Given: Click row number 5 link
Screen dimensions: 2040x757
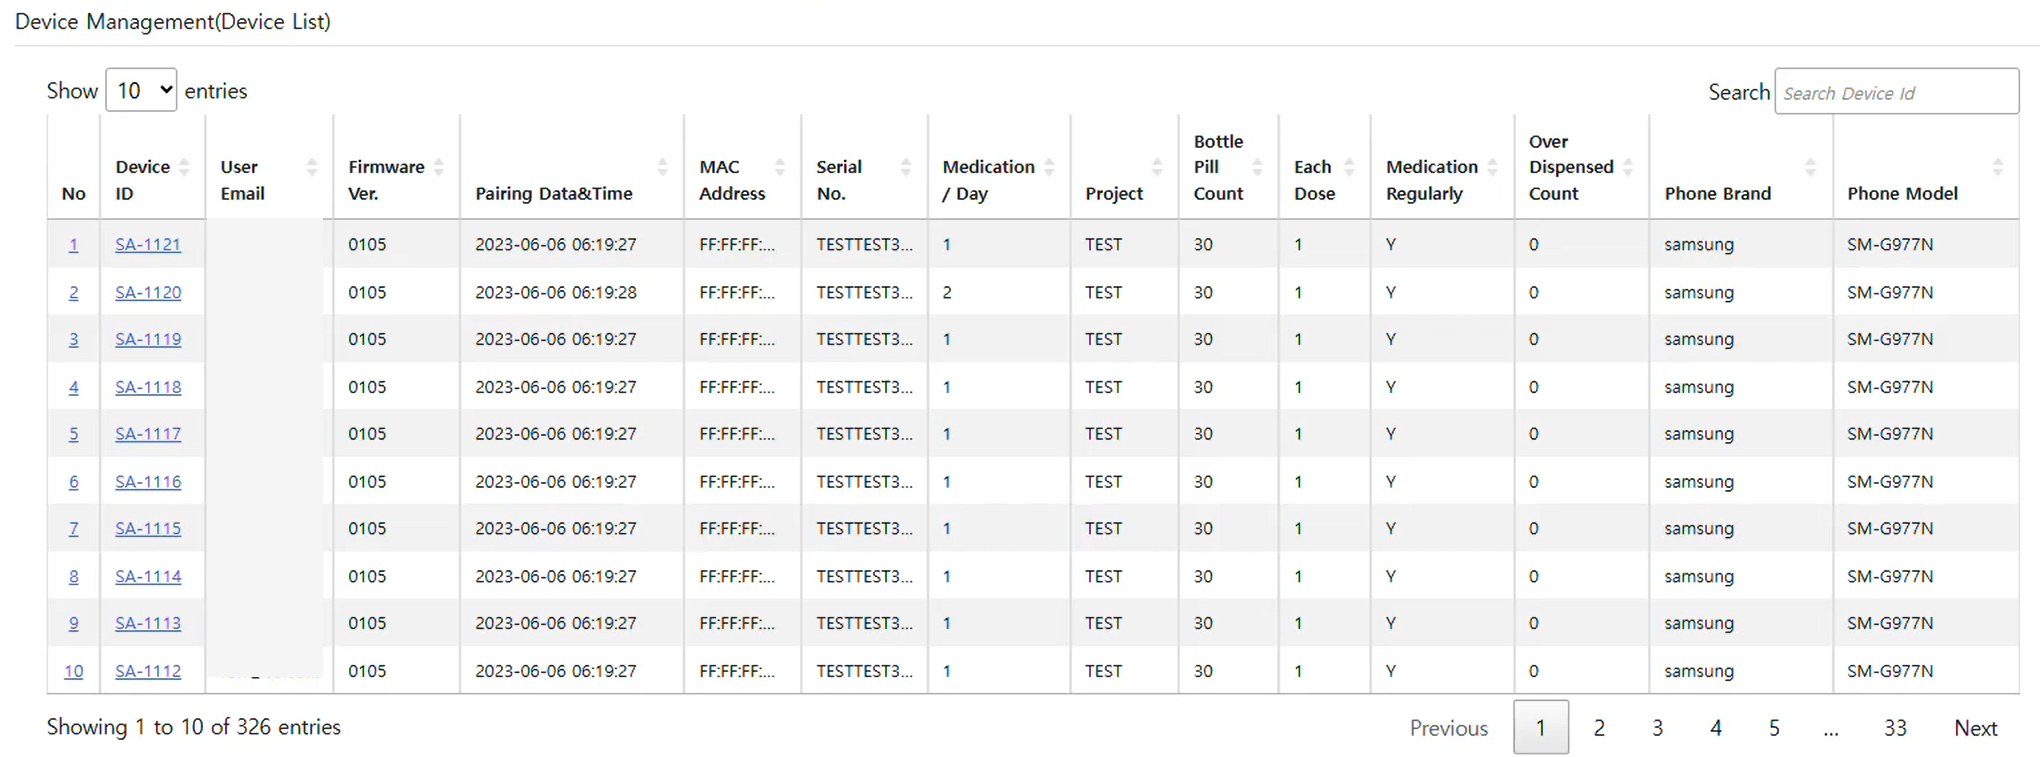Looking at the screenshot, I should (x=73, y=434).
